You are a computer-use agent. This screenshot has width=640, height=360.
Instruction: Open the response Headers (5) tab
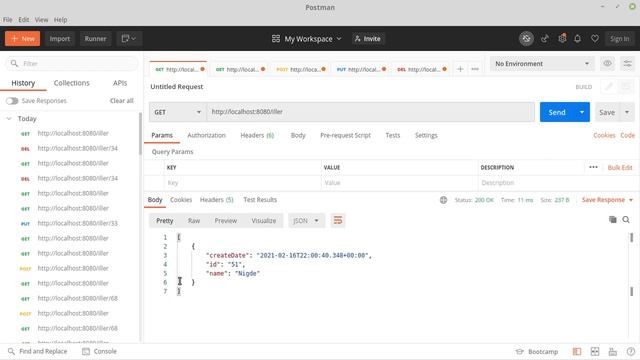pos(216,200)
